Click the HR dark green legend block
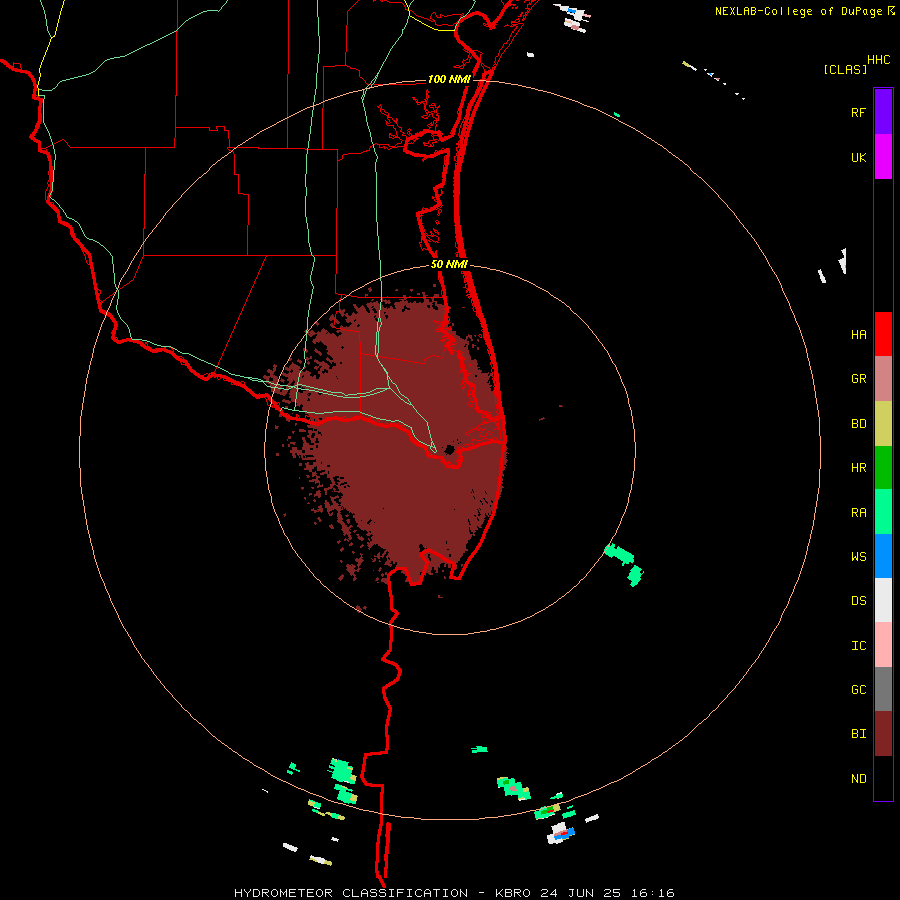 (883, 468)
